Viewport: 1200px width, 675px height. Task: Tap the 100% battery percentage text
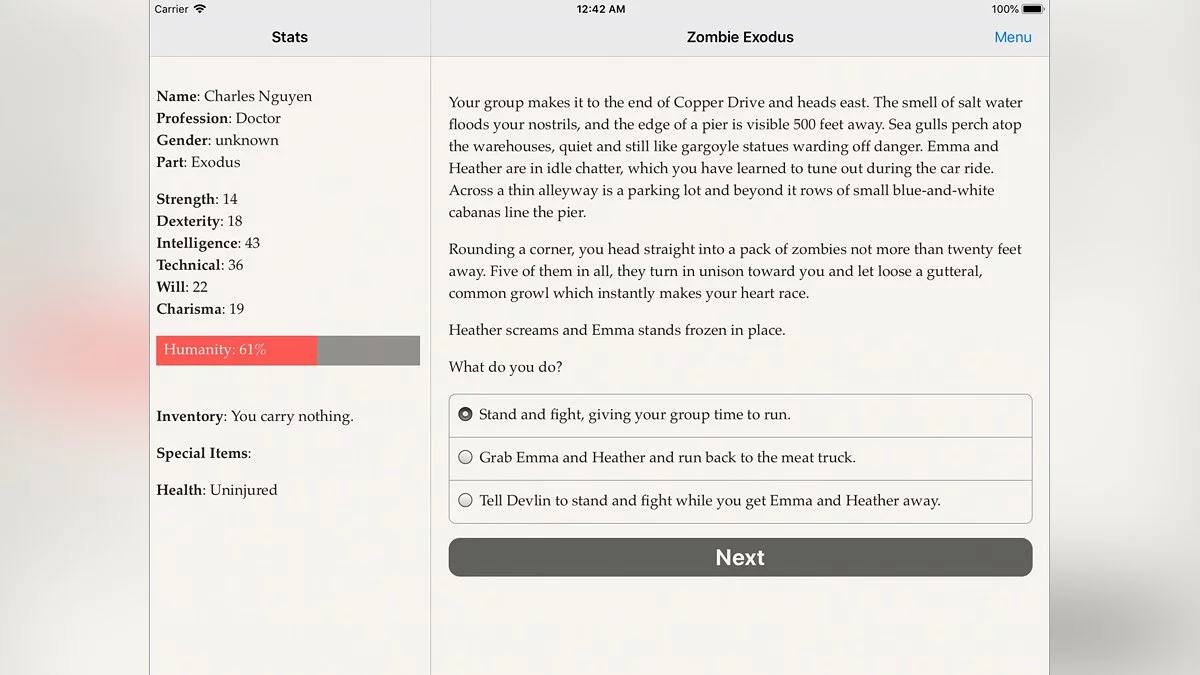point(1005,9)
